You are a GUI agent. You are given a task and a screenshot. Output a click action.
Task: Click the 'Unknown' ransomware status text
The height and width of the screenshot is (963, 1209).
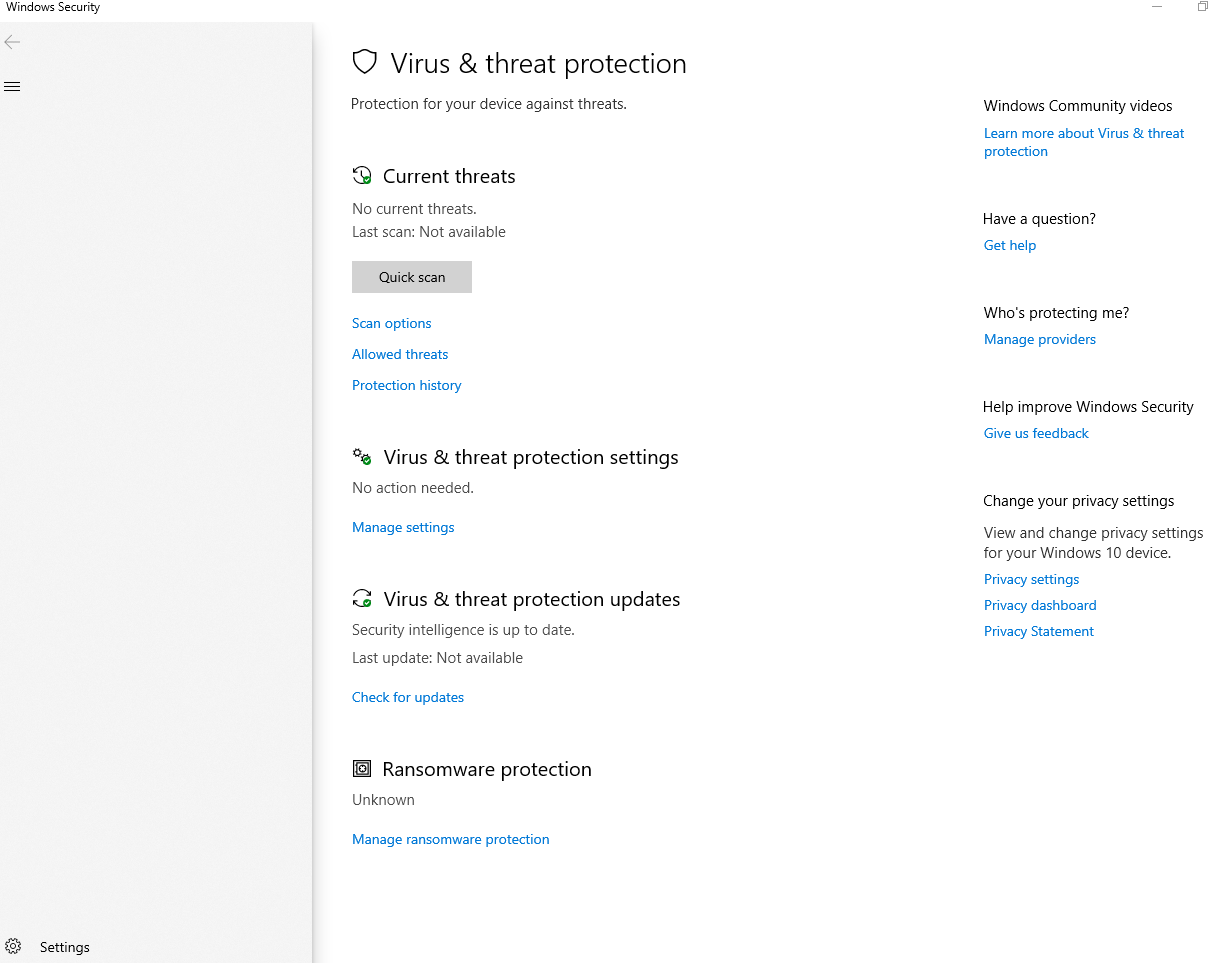383,800
